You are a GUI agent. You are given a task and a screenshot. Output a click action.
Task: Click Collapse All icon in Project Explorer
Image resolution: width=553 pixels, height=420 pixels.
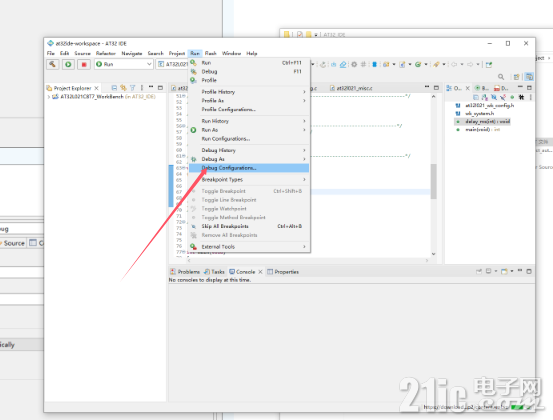click(114, 88)
